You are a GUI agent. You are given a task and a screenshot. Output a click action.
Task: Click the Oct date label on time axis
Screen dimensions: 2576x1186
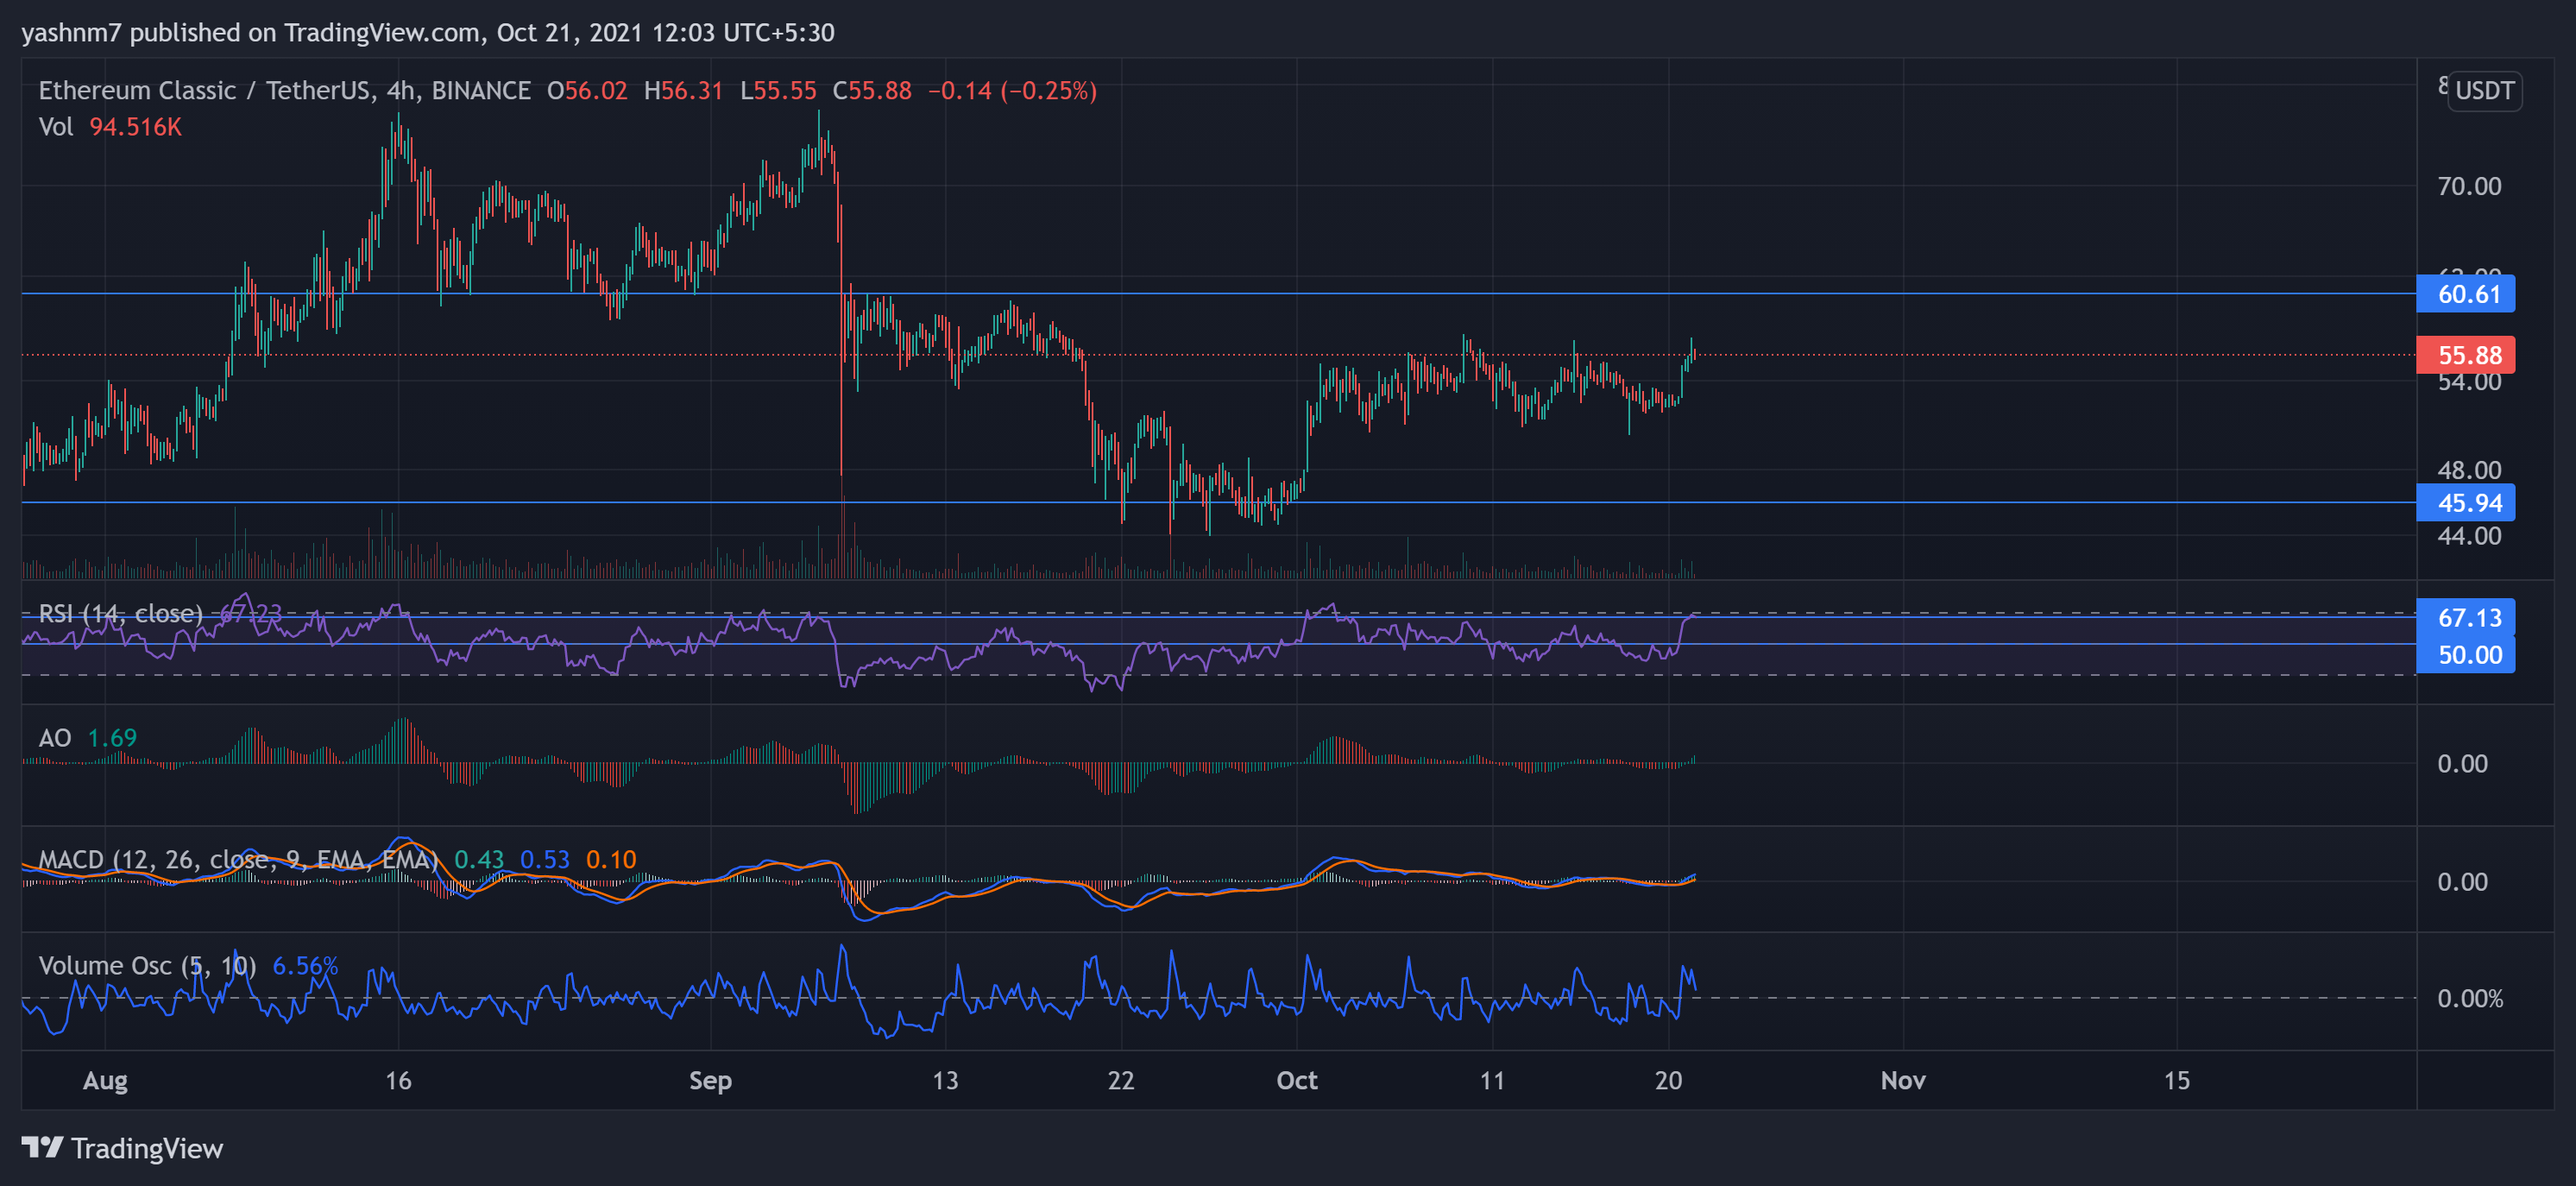(1297, 1081)
